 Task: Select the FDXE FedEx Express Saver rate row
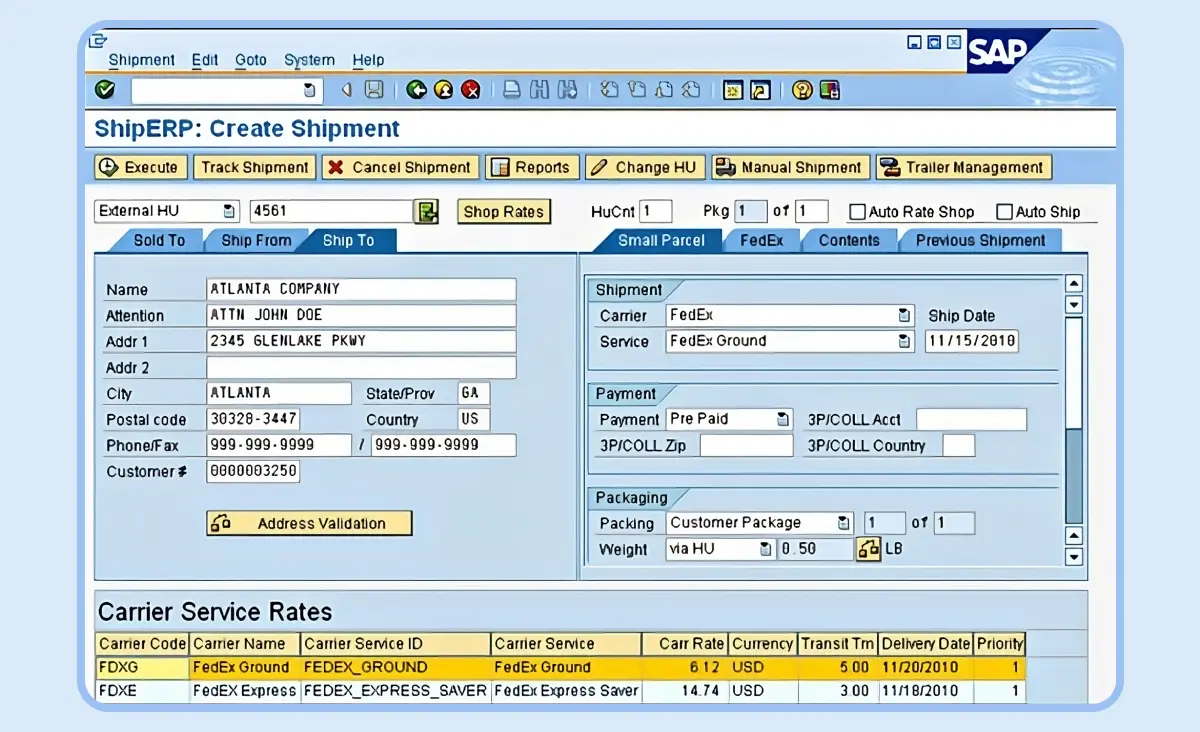point(560,691)
